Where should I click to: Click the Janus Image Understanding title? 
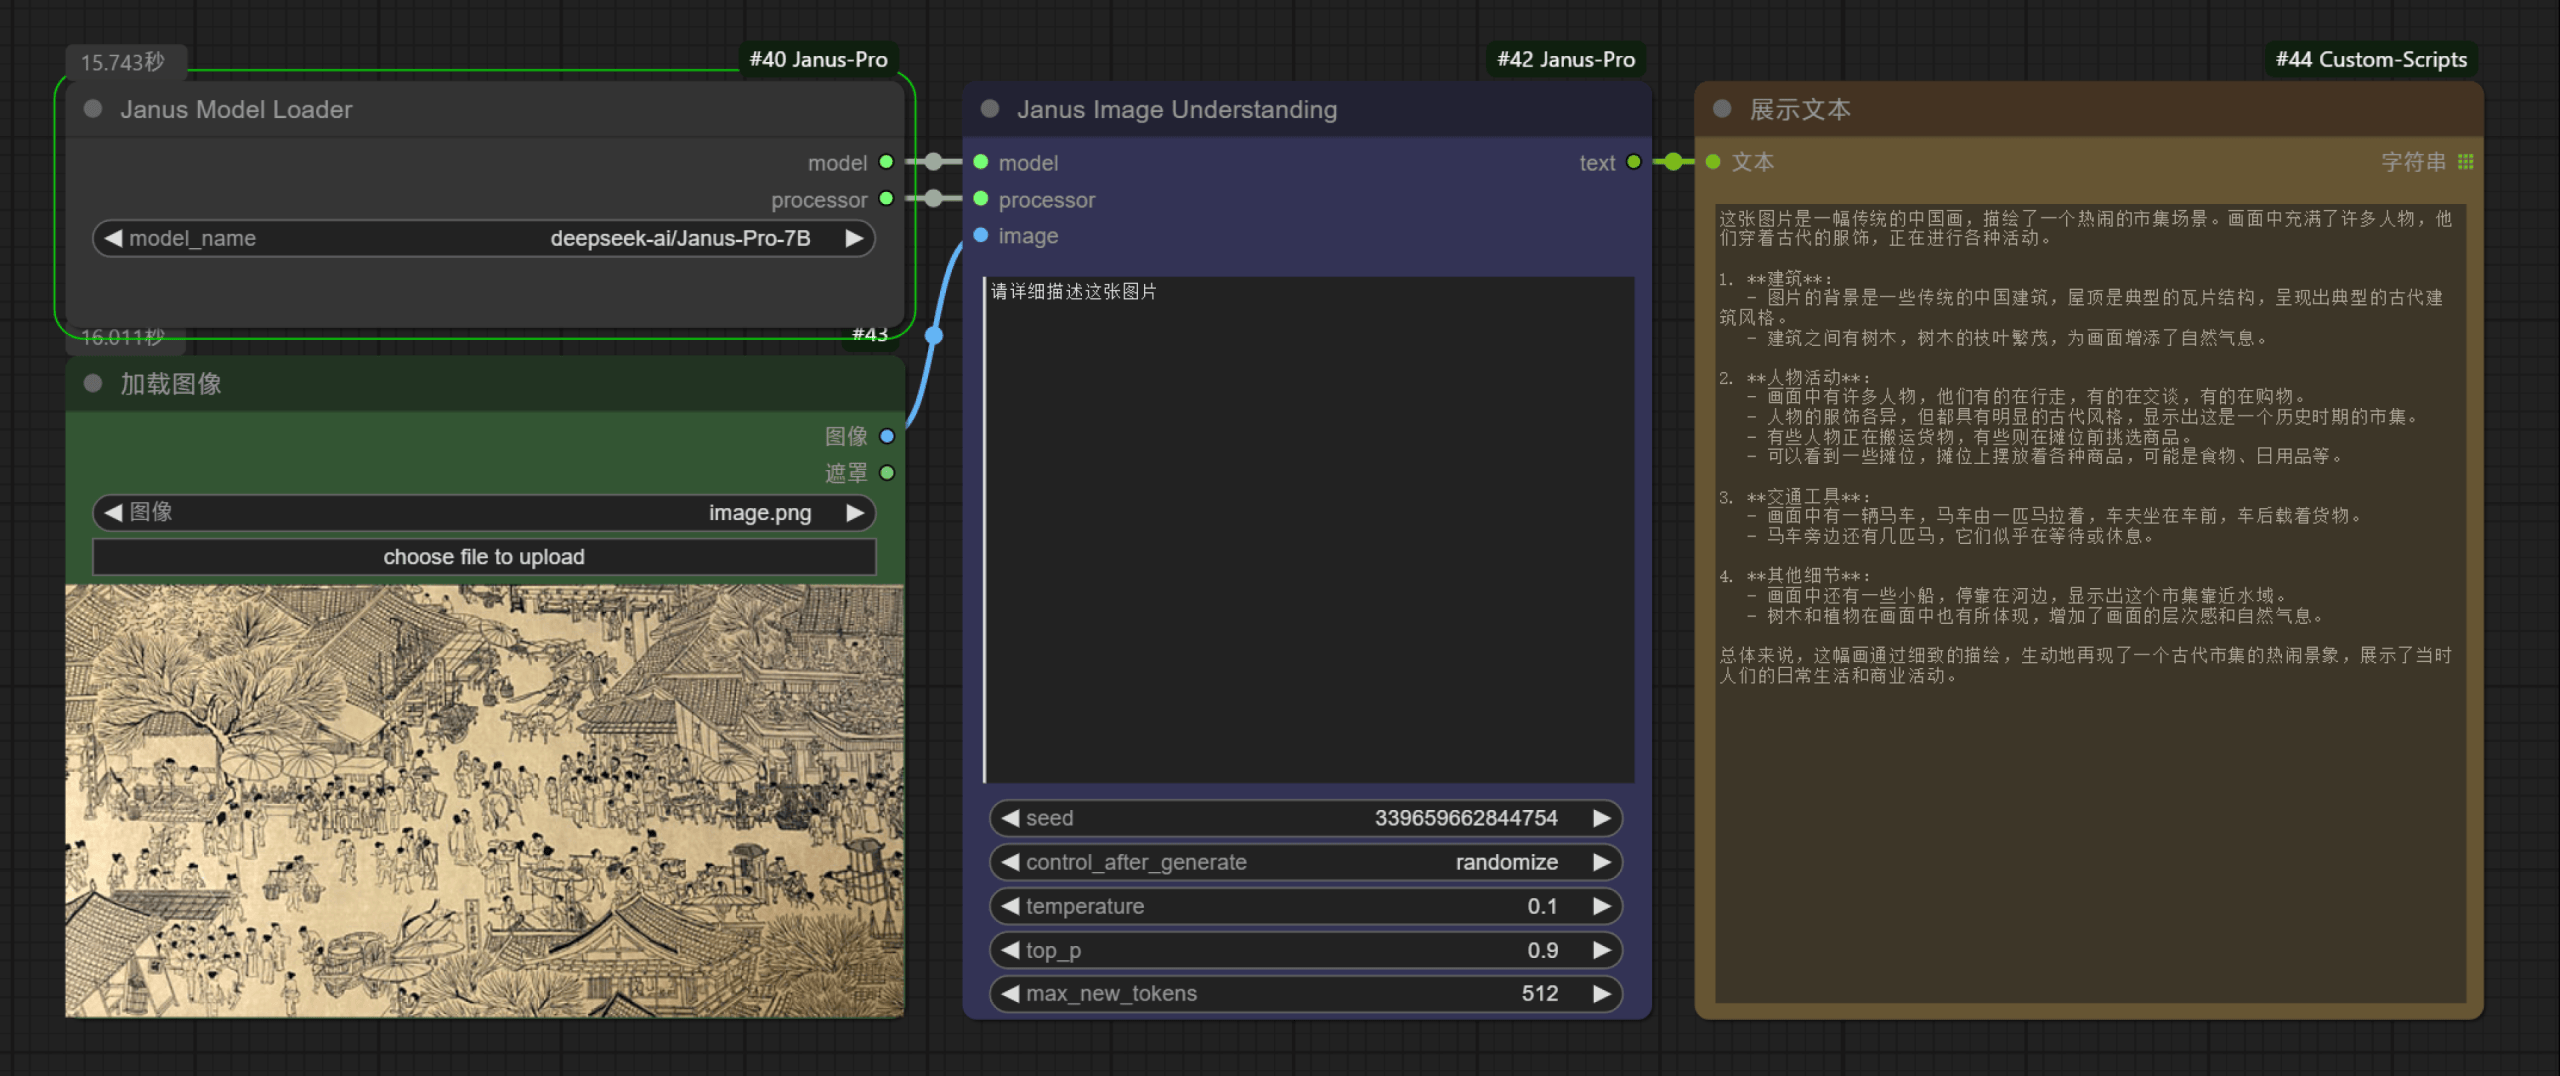[1177, 109]
